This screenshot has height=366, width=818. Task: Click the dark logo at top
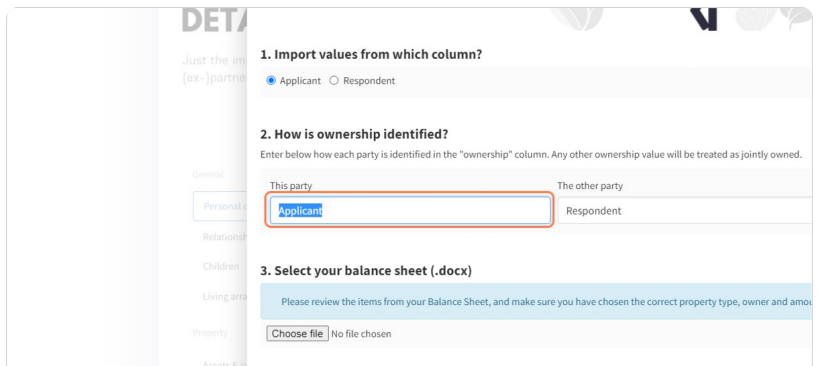pos(703,19)
